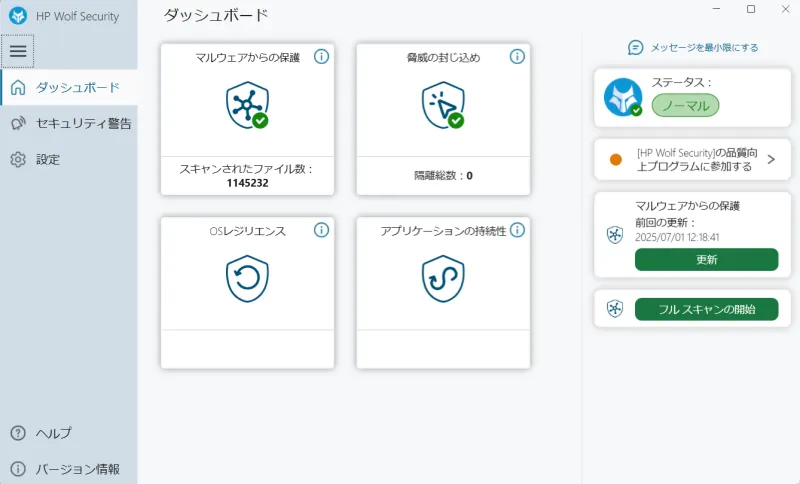Click the home icon beside ダッシュボード
The width and height of the screenshot is (800, 484).
click(x=18, y=87)
